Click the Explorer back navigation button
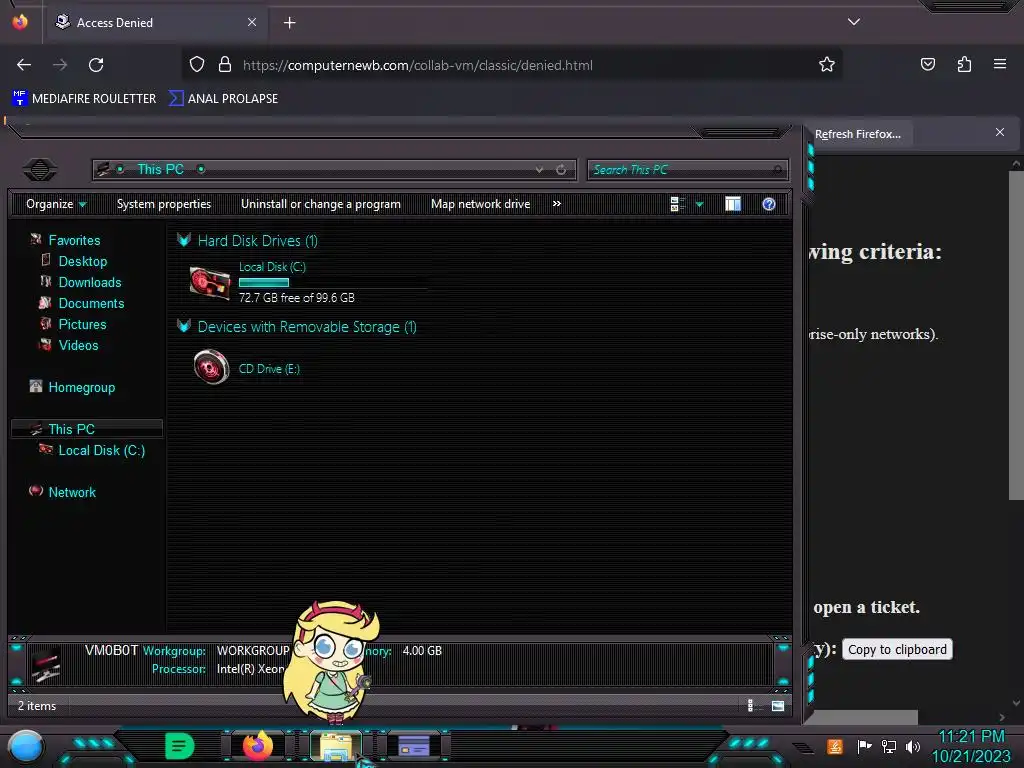1024x768 pixels. (40, 170)
